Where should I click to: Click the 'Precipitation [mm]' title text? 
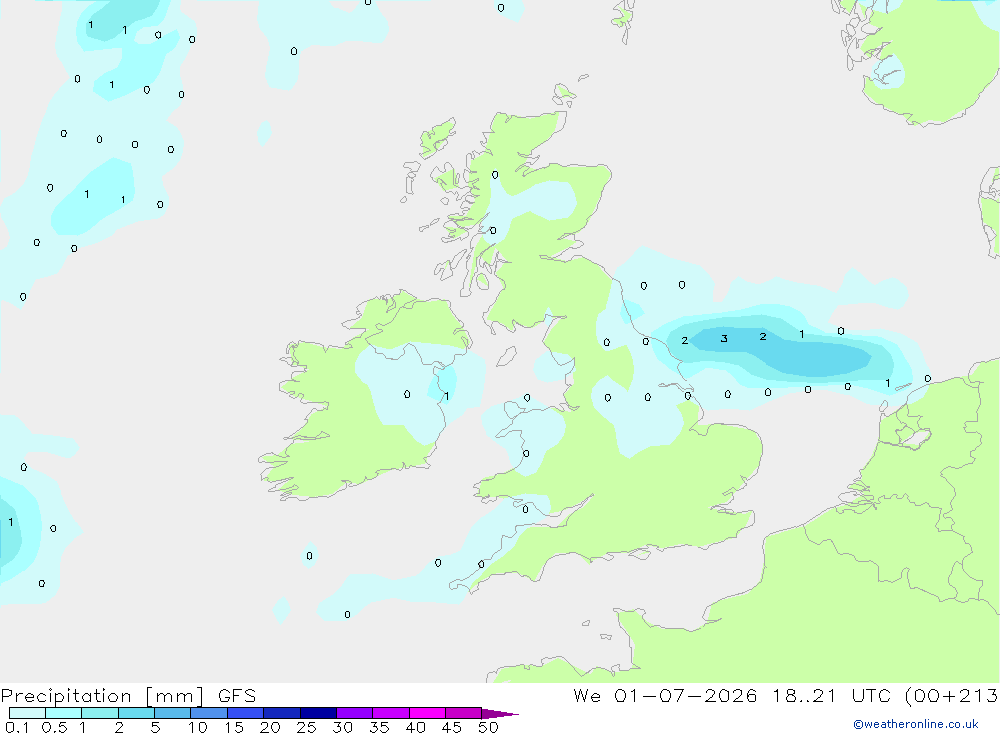(102, 696)
